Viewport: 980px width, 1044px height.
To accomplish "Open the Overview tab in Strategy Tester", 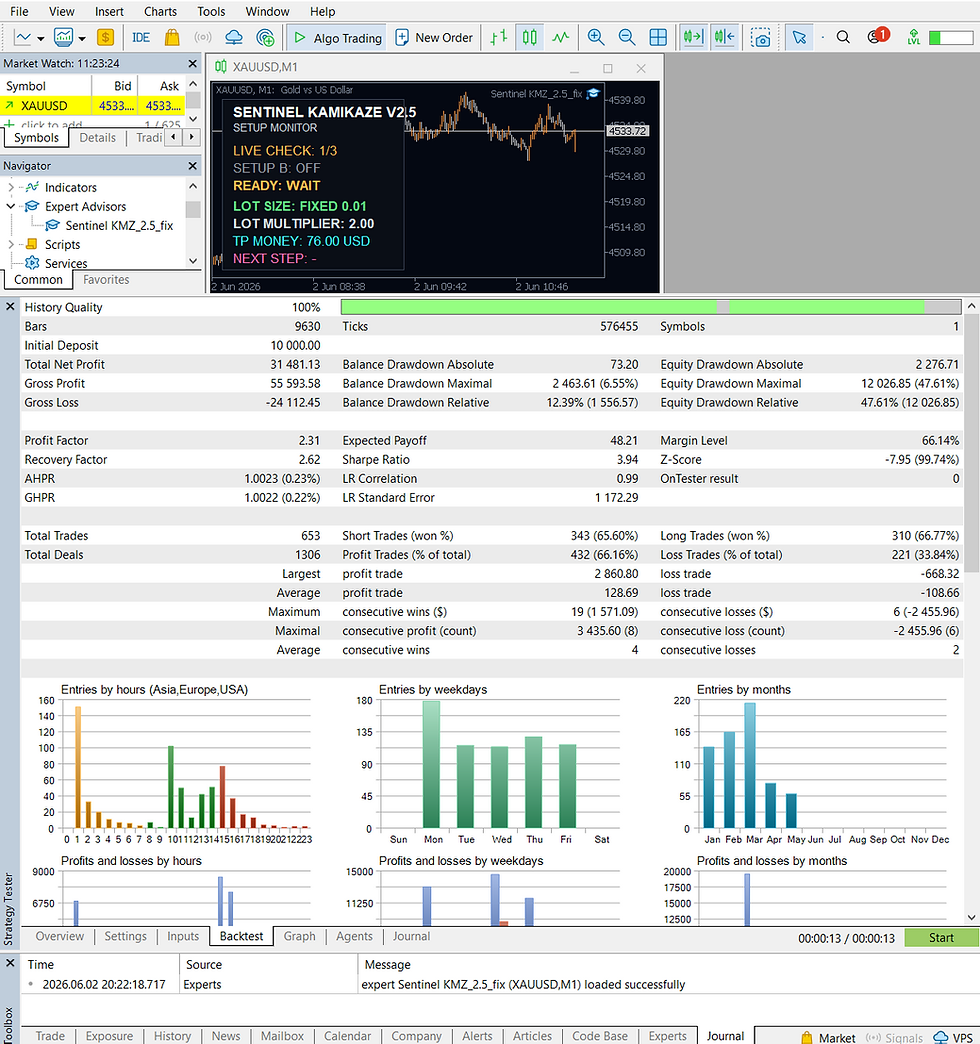I will (x=60, y=936).
